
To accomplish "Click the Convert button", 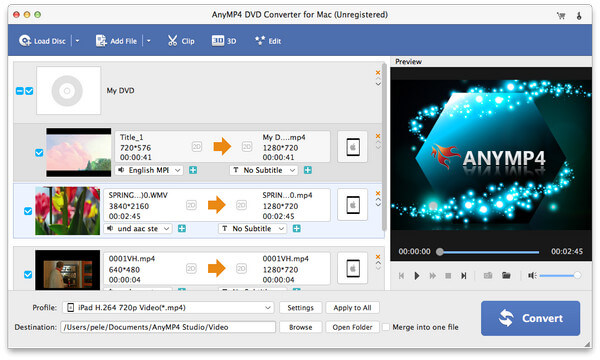I will pos(530,318).
